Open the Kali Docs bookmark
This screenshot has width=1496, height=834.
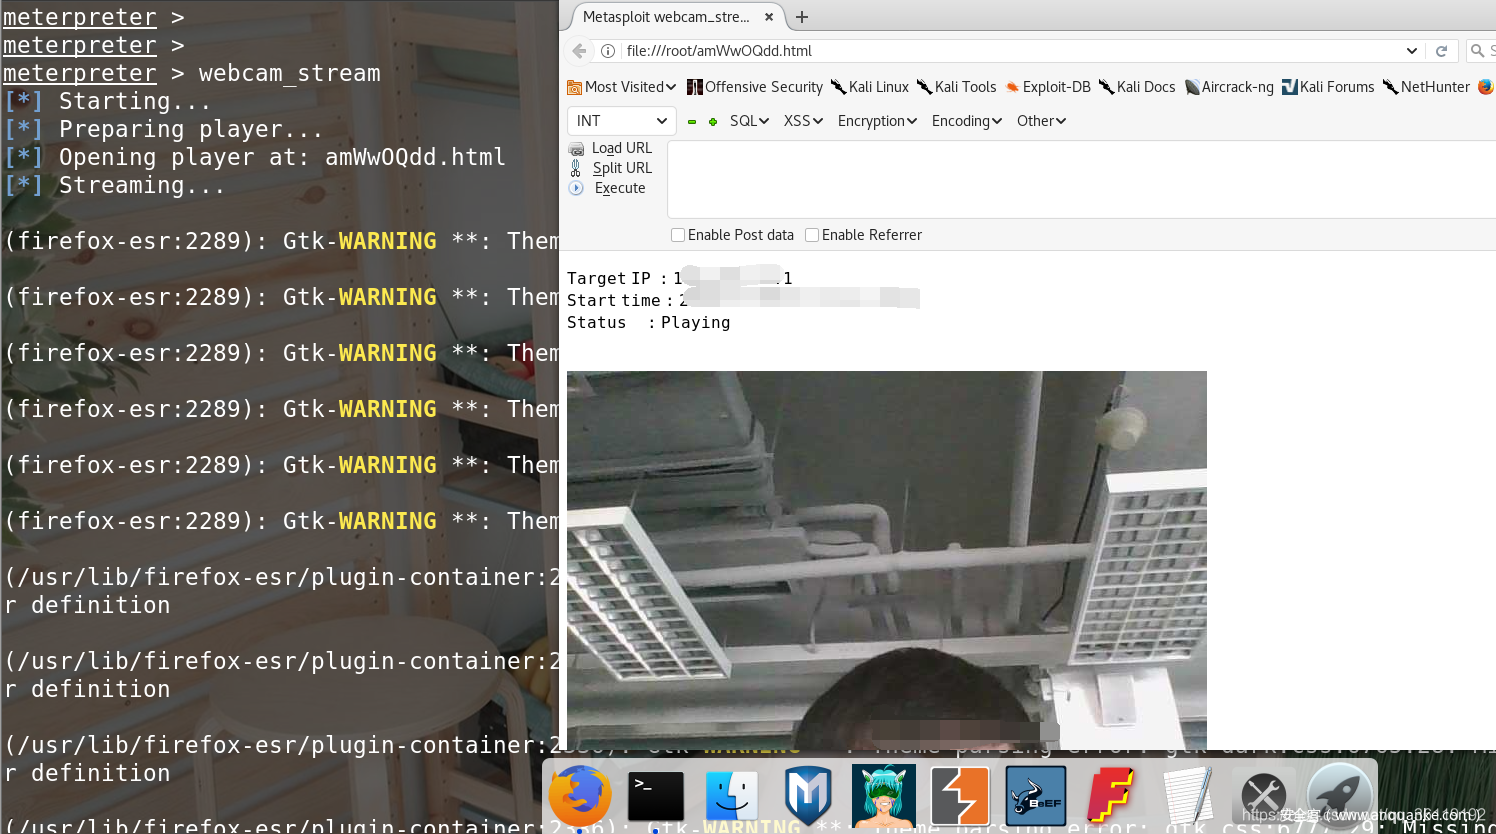coord(1137,87)
